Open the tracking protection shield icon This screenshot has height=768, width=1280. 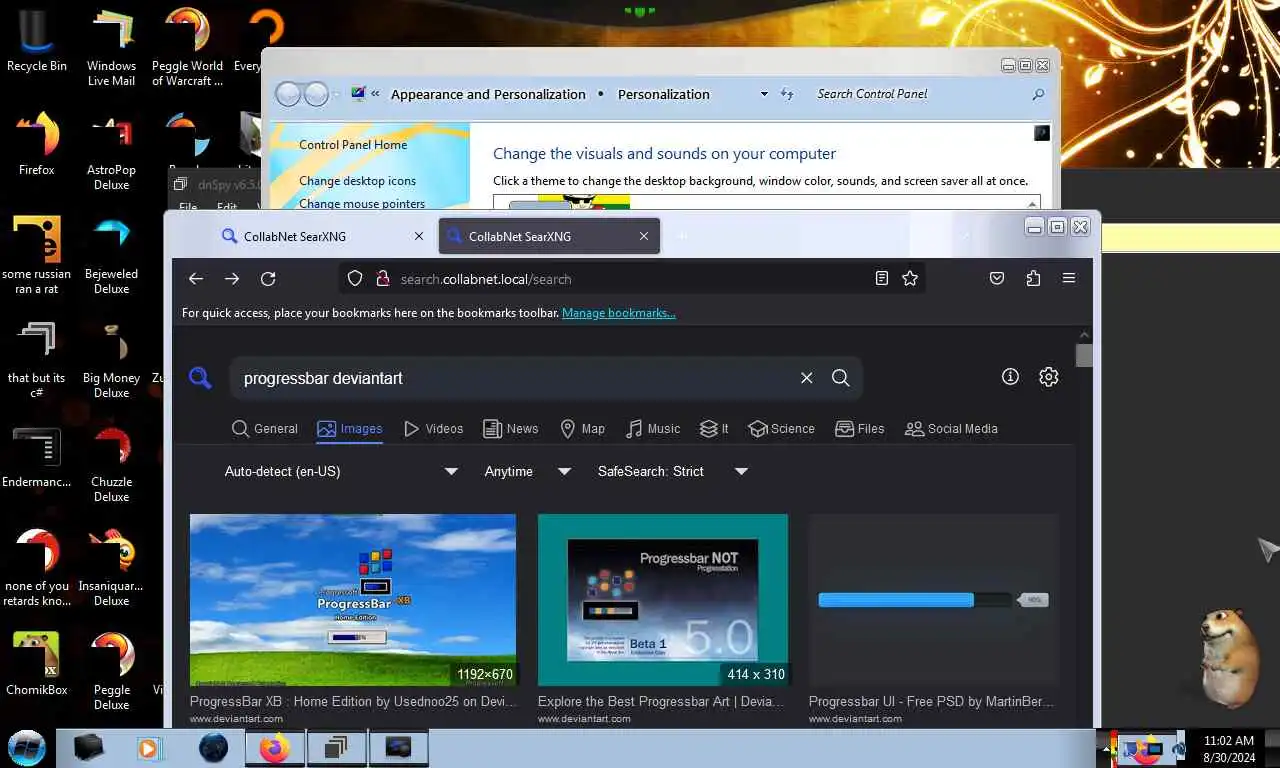coord(355,279)
